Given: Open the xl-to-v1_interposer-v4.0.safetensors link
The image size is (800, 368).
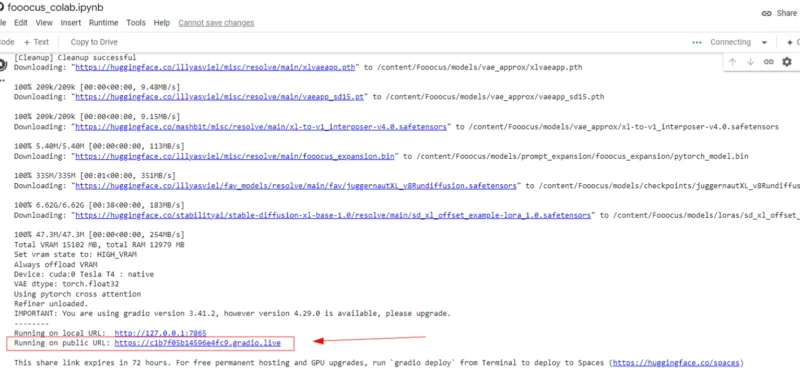Looking at the screenshot, I should coord(260,127).
